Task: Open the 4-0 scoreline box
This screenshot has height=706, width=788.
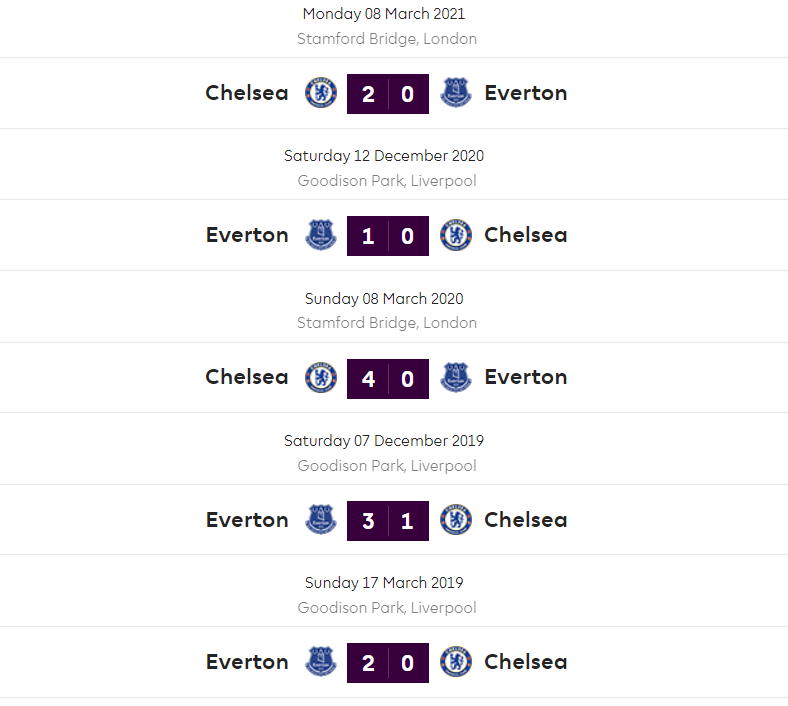Action: (x=388, y=379)
